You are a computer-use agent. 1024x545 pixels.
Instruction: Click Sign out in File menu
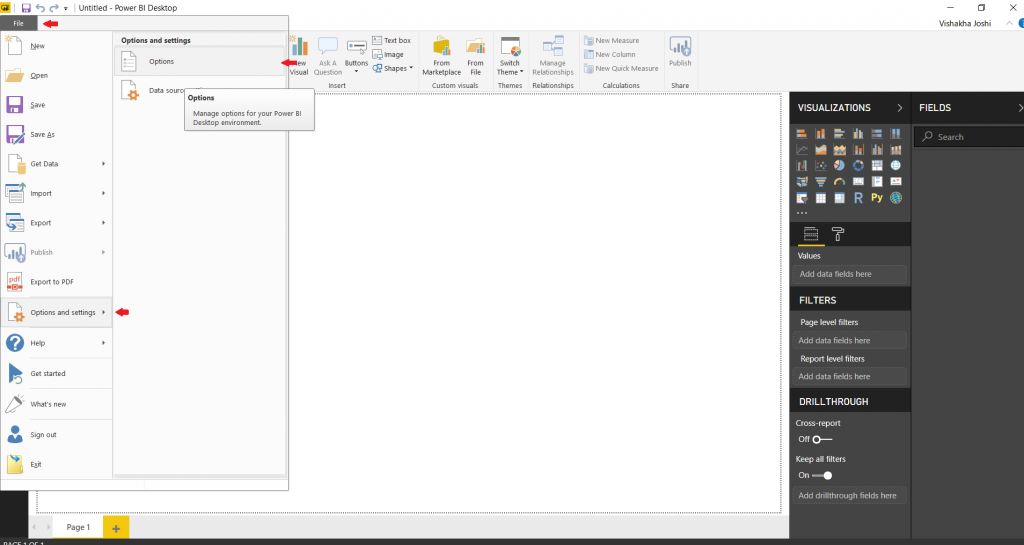pyautogui.click(x=57, y=435)
